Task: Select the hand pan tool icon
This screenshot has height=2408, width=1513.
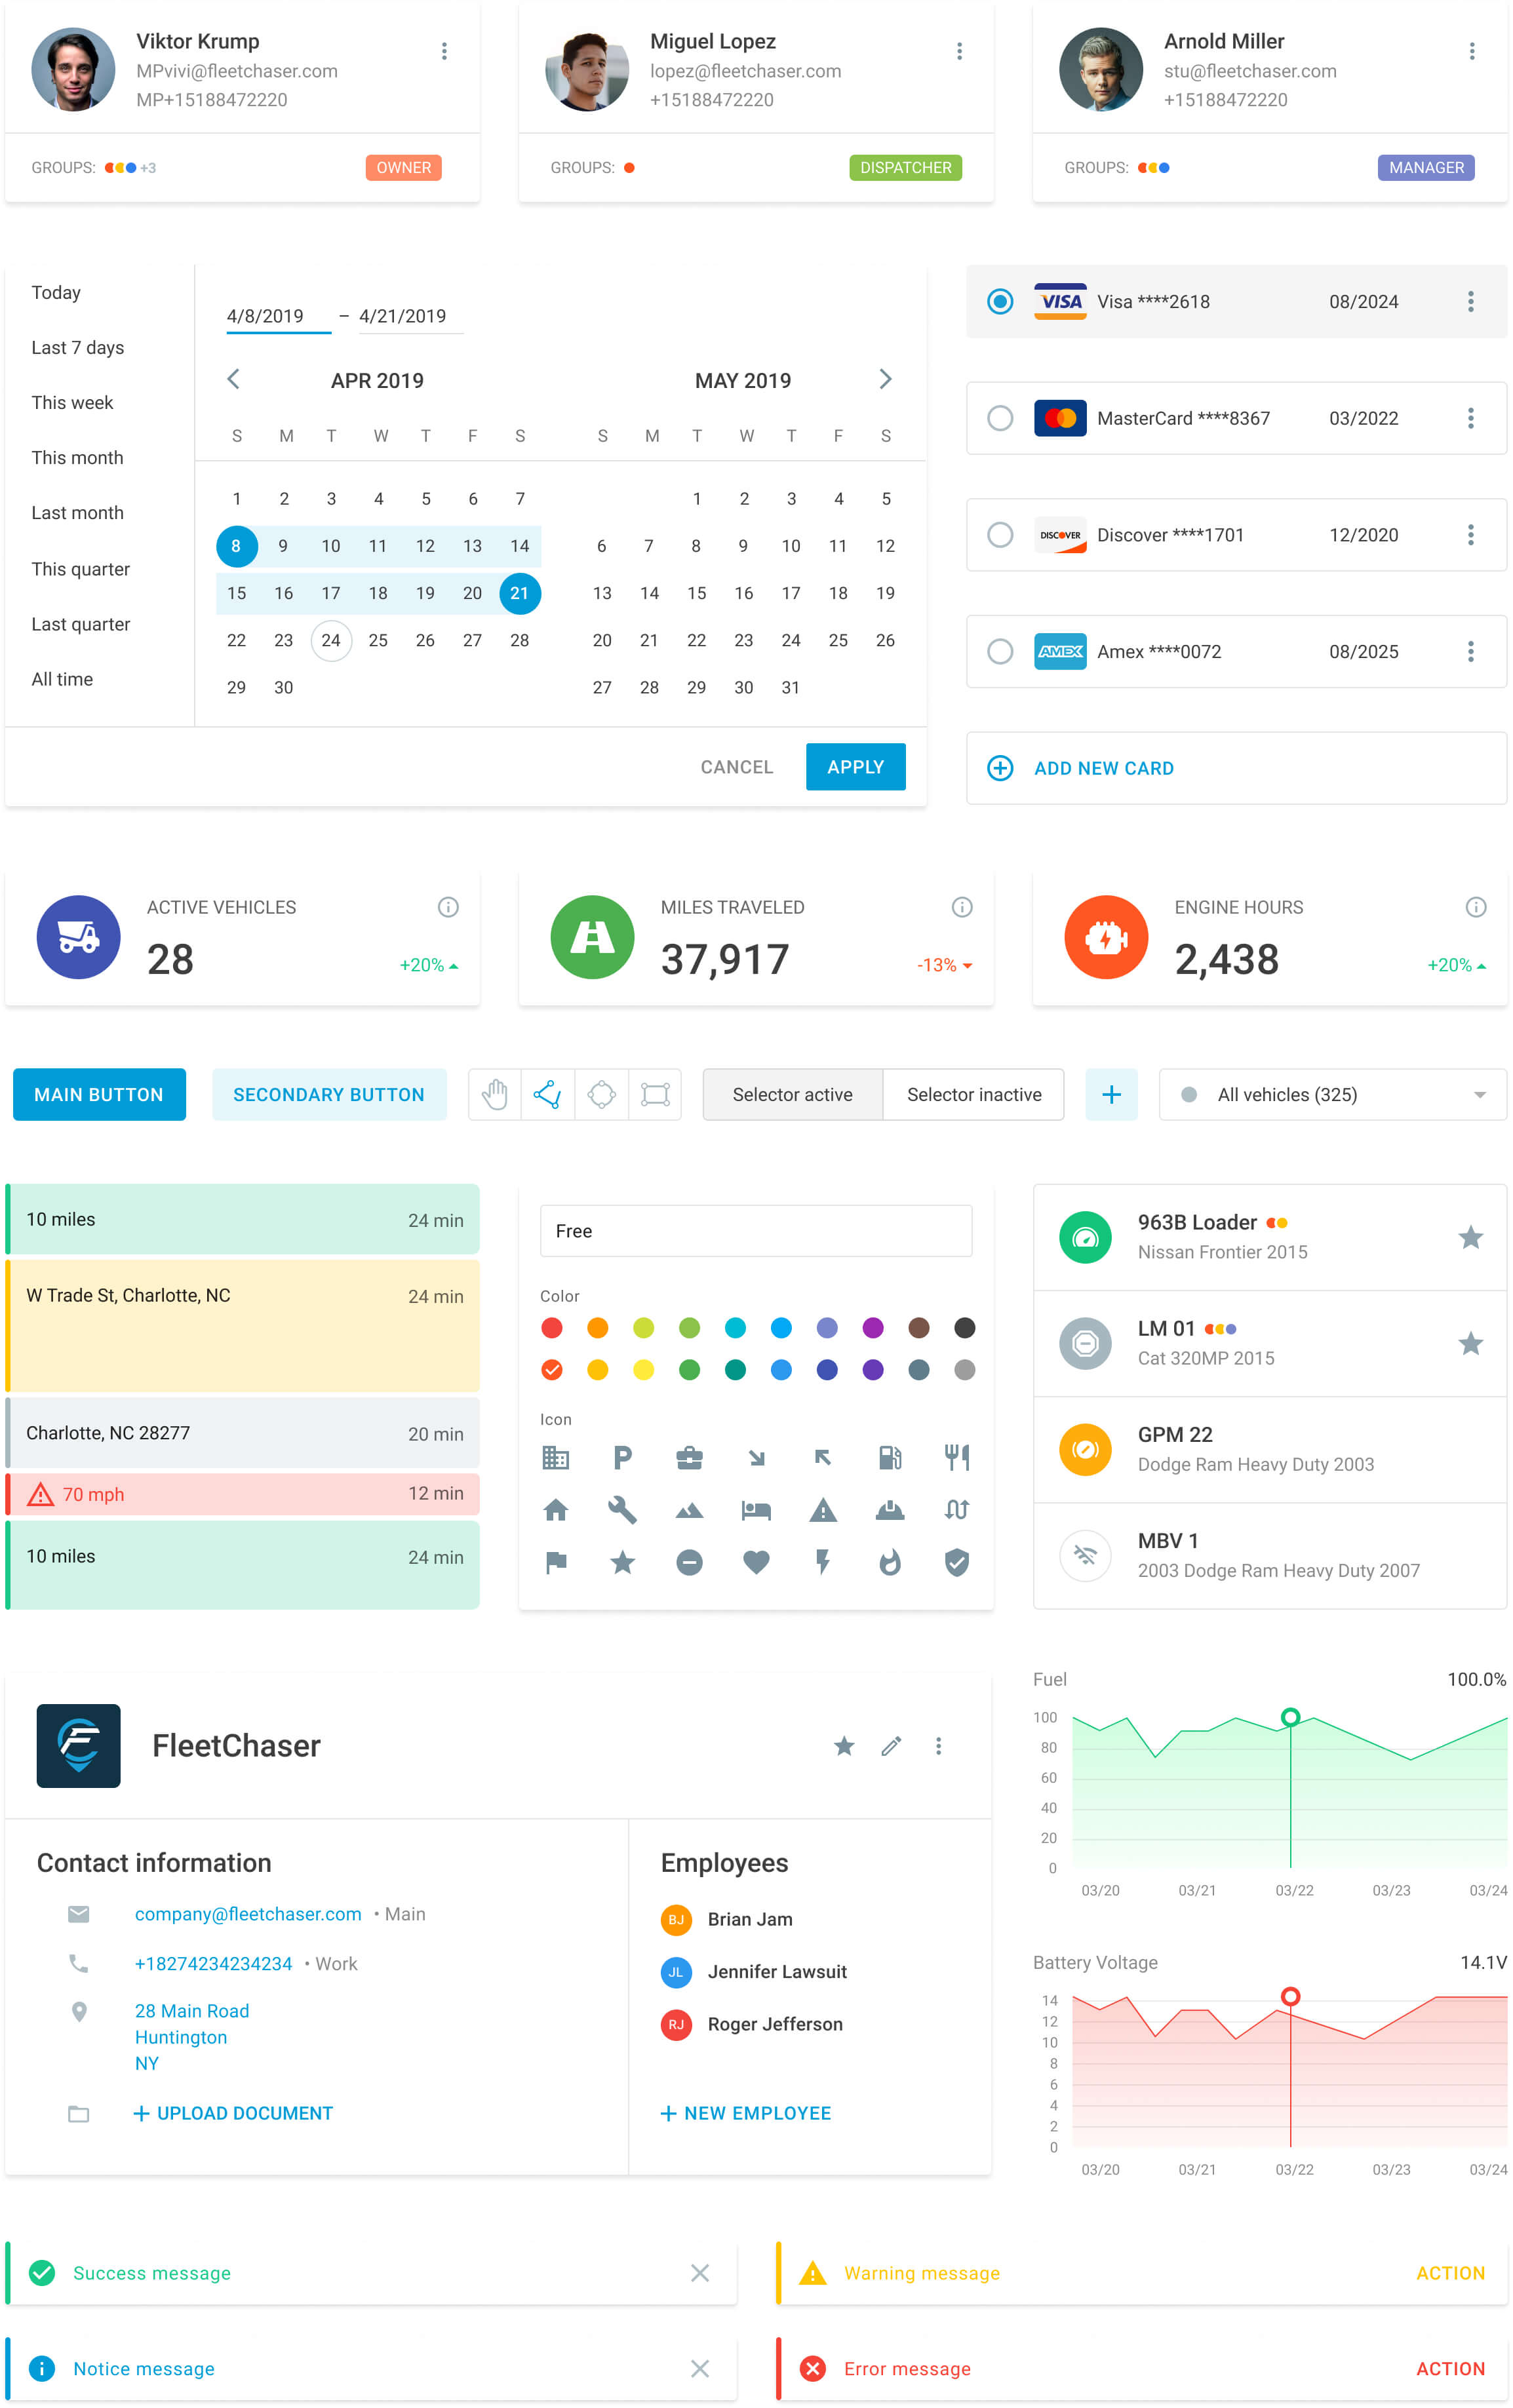Action: tap(494, 1094)
